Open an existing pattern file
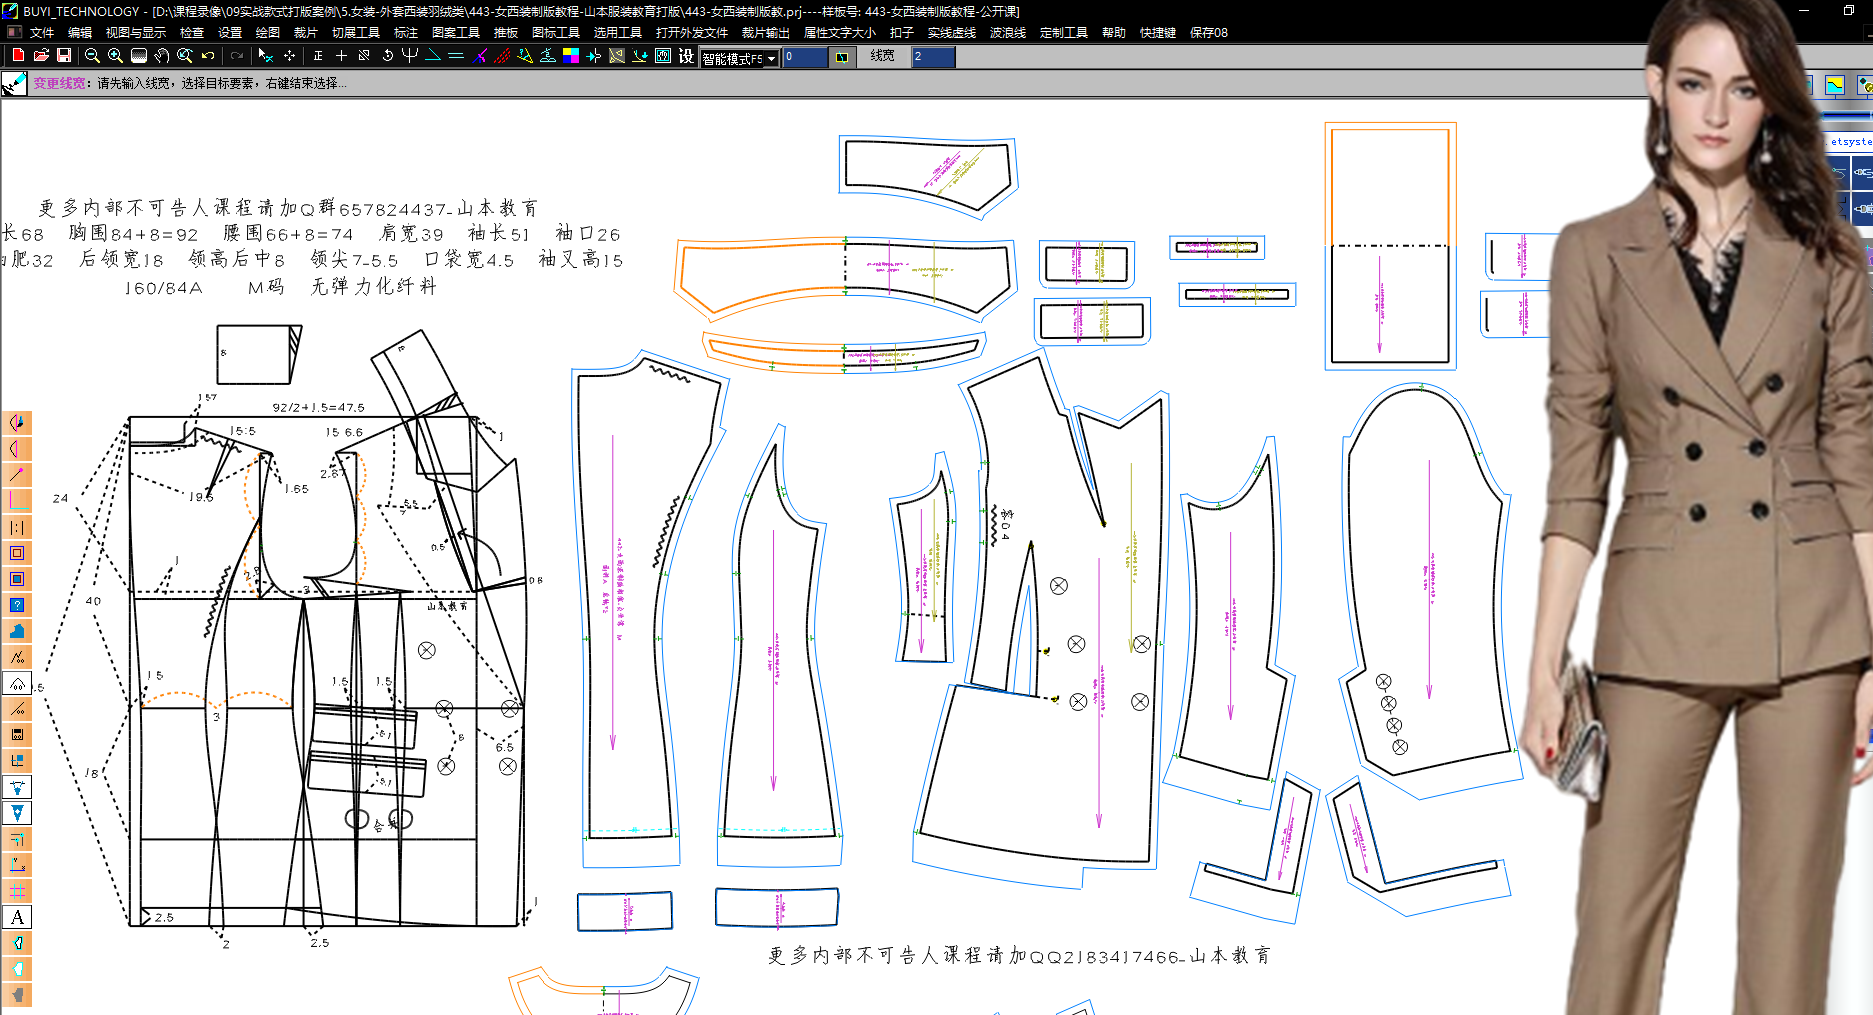 tap(41, 56)
